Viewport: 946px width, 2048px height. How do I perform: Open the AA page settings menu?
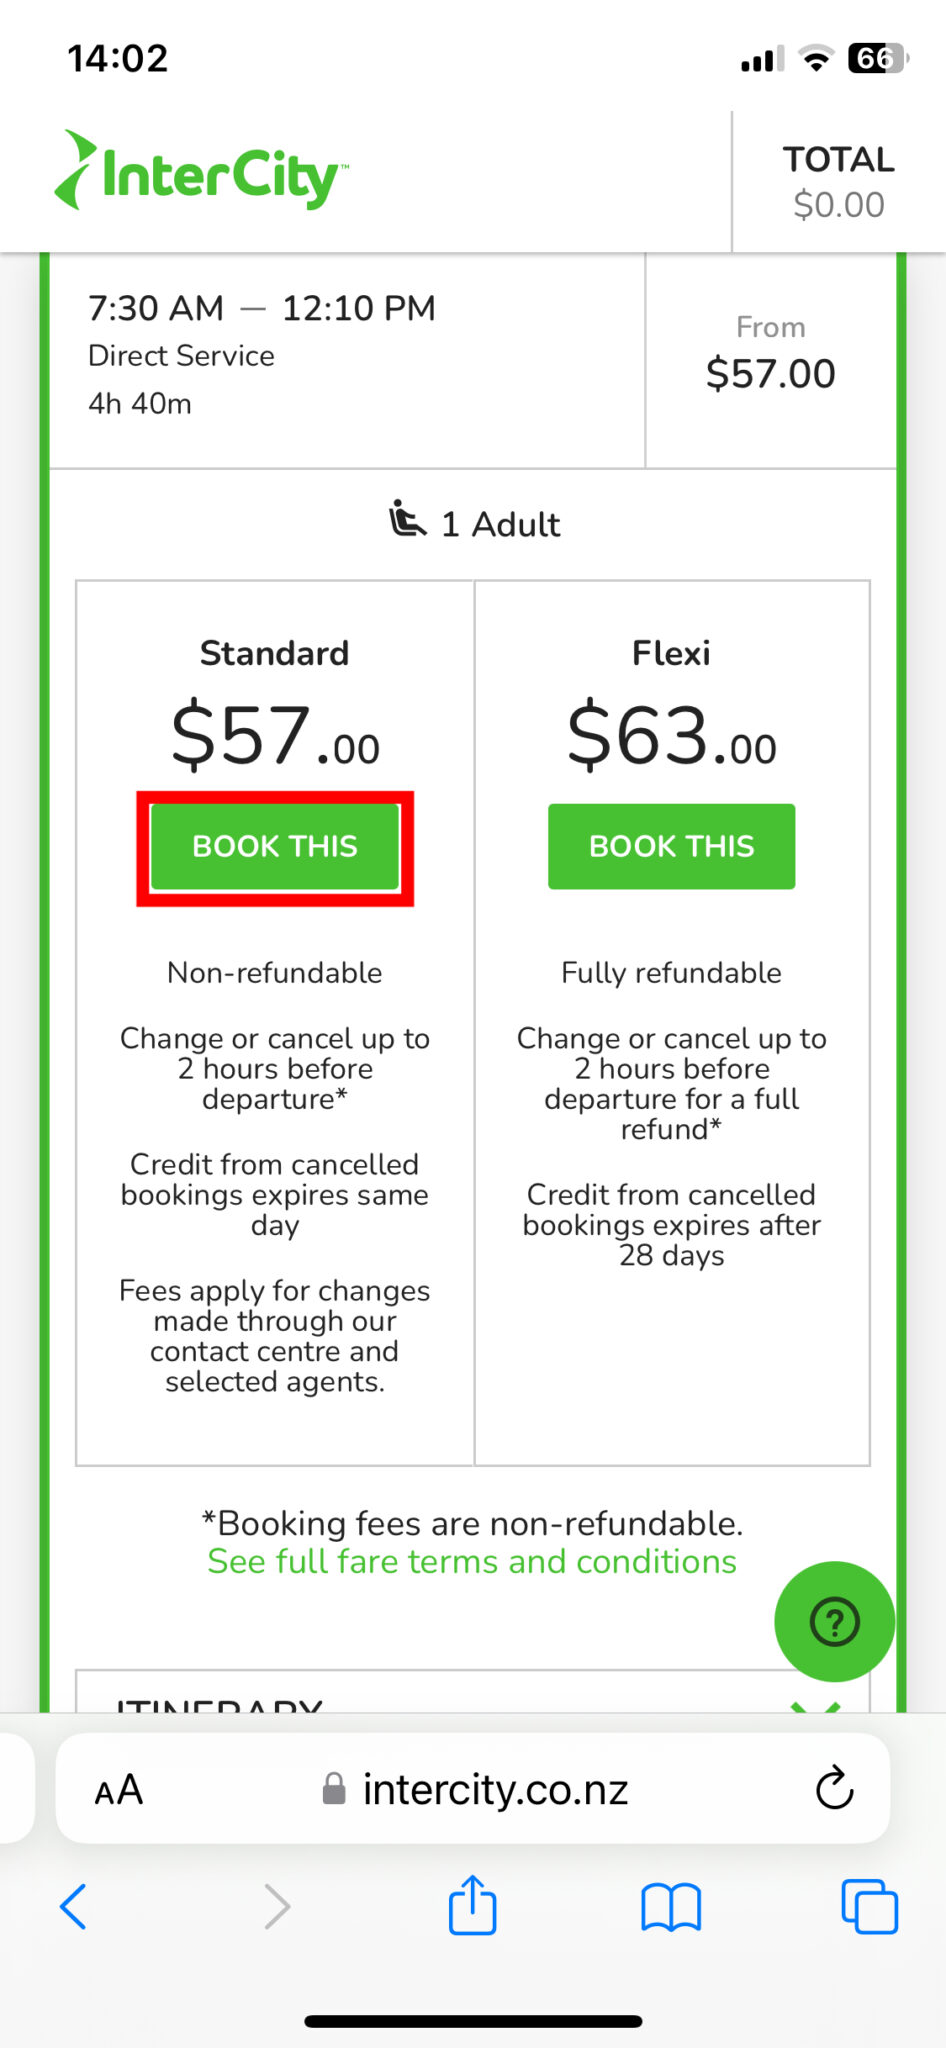coord(119,1790)
